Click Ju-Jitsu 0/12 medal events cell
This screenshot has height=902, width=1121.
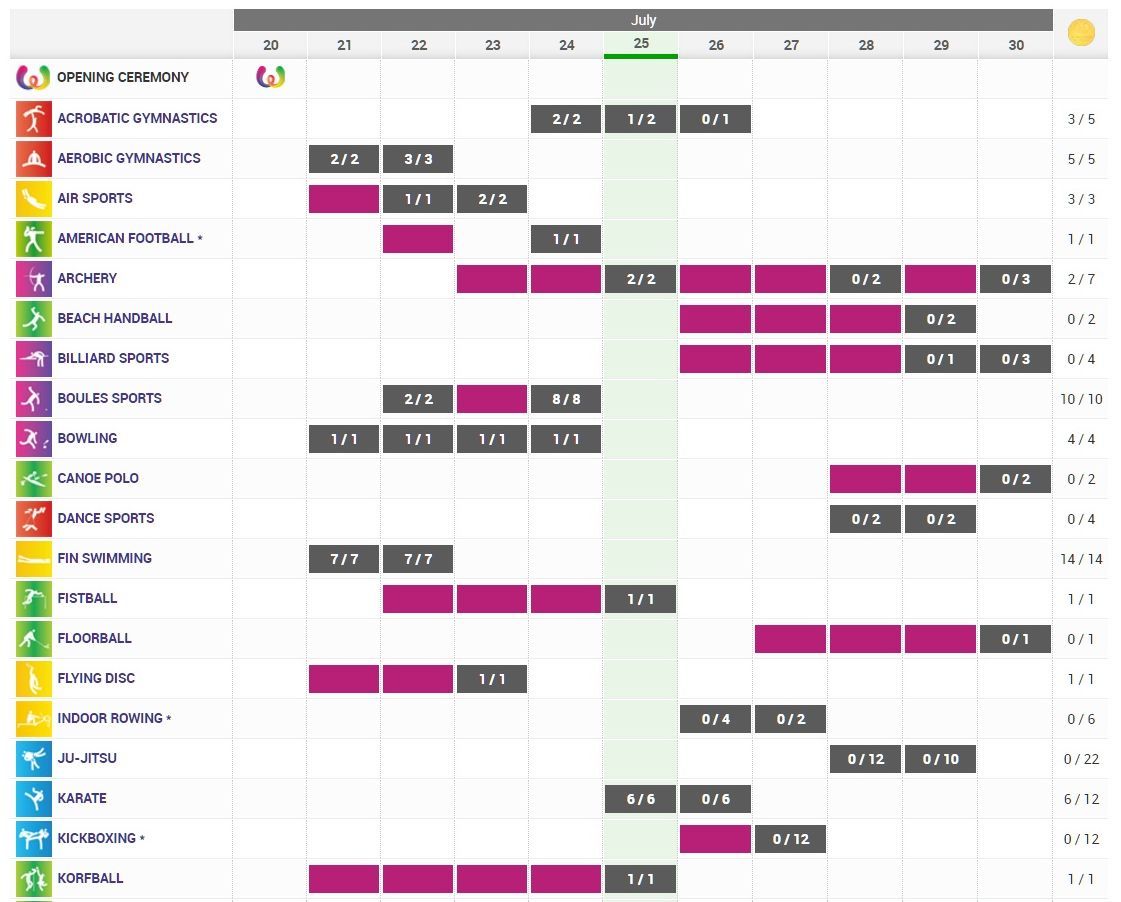(866, 759)
